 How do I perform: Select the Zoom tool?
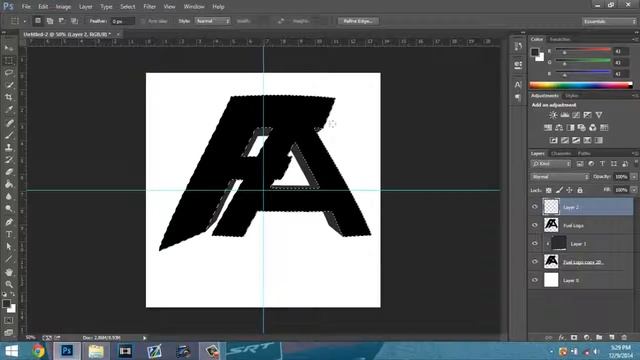coord(9,284)
